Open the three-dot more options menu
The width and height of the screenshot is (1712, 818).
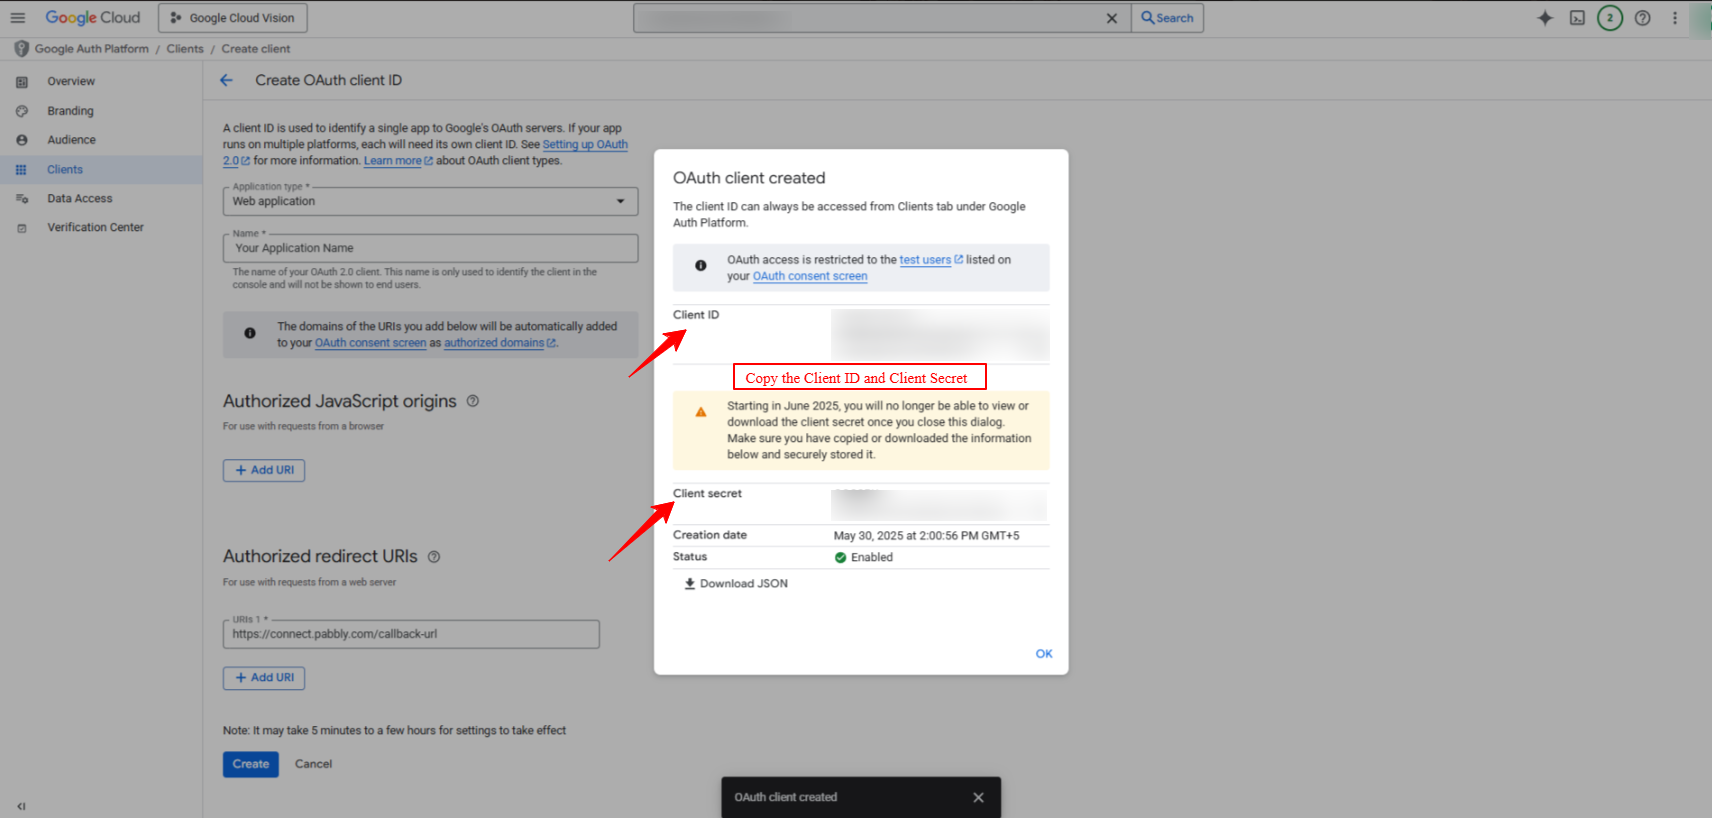1675,18
